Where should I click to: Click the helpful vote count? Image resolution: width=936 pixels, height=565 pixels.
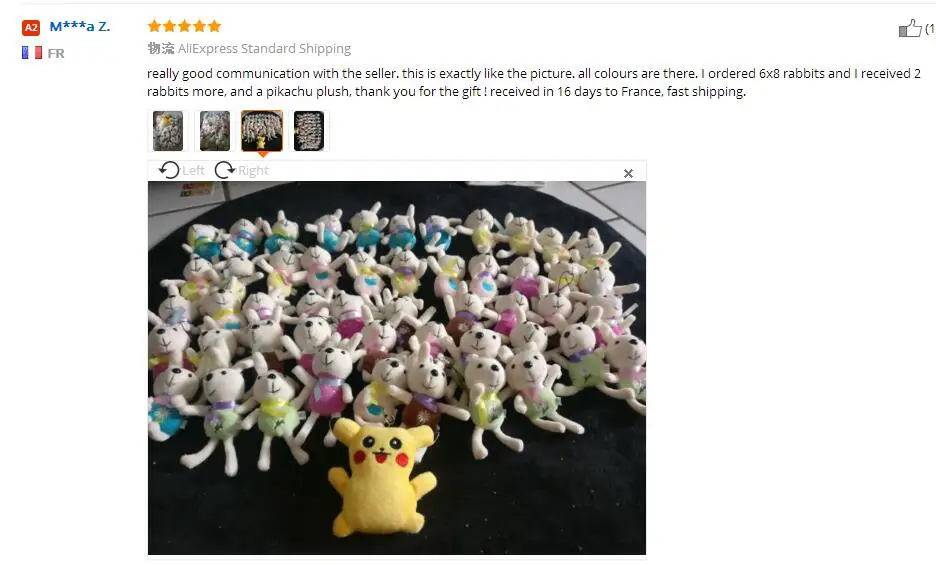click(930, 28)
